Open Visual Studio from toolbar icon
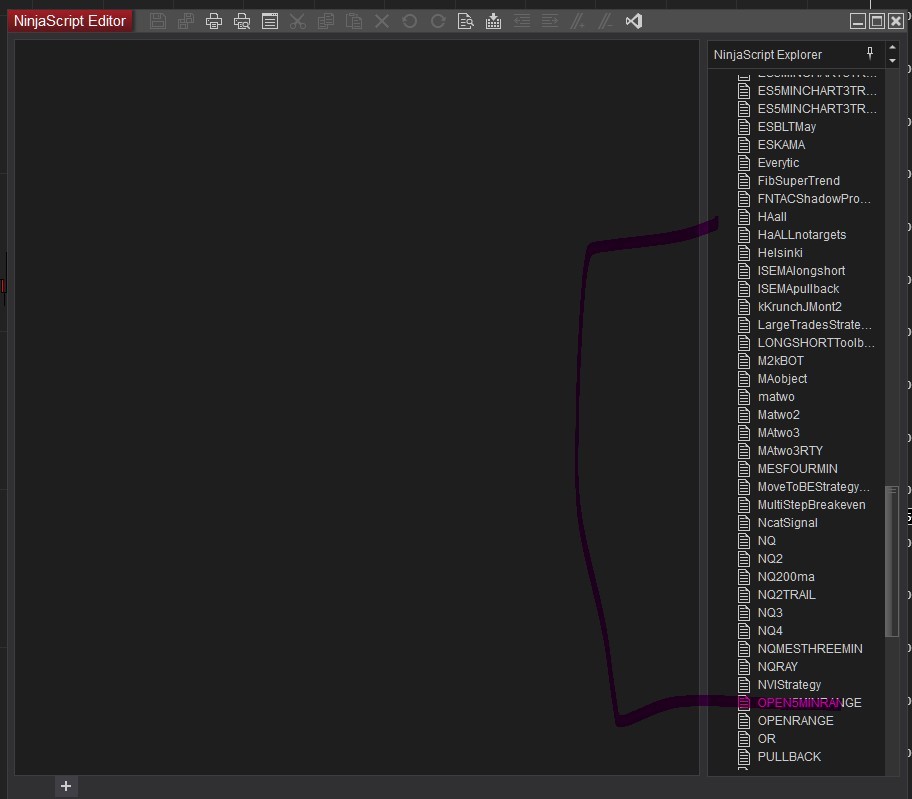Screen dimensions: 912x799 tap(634, 22)
